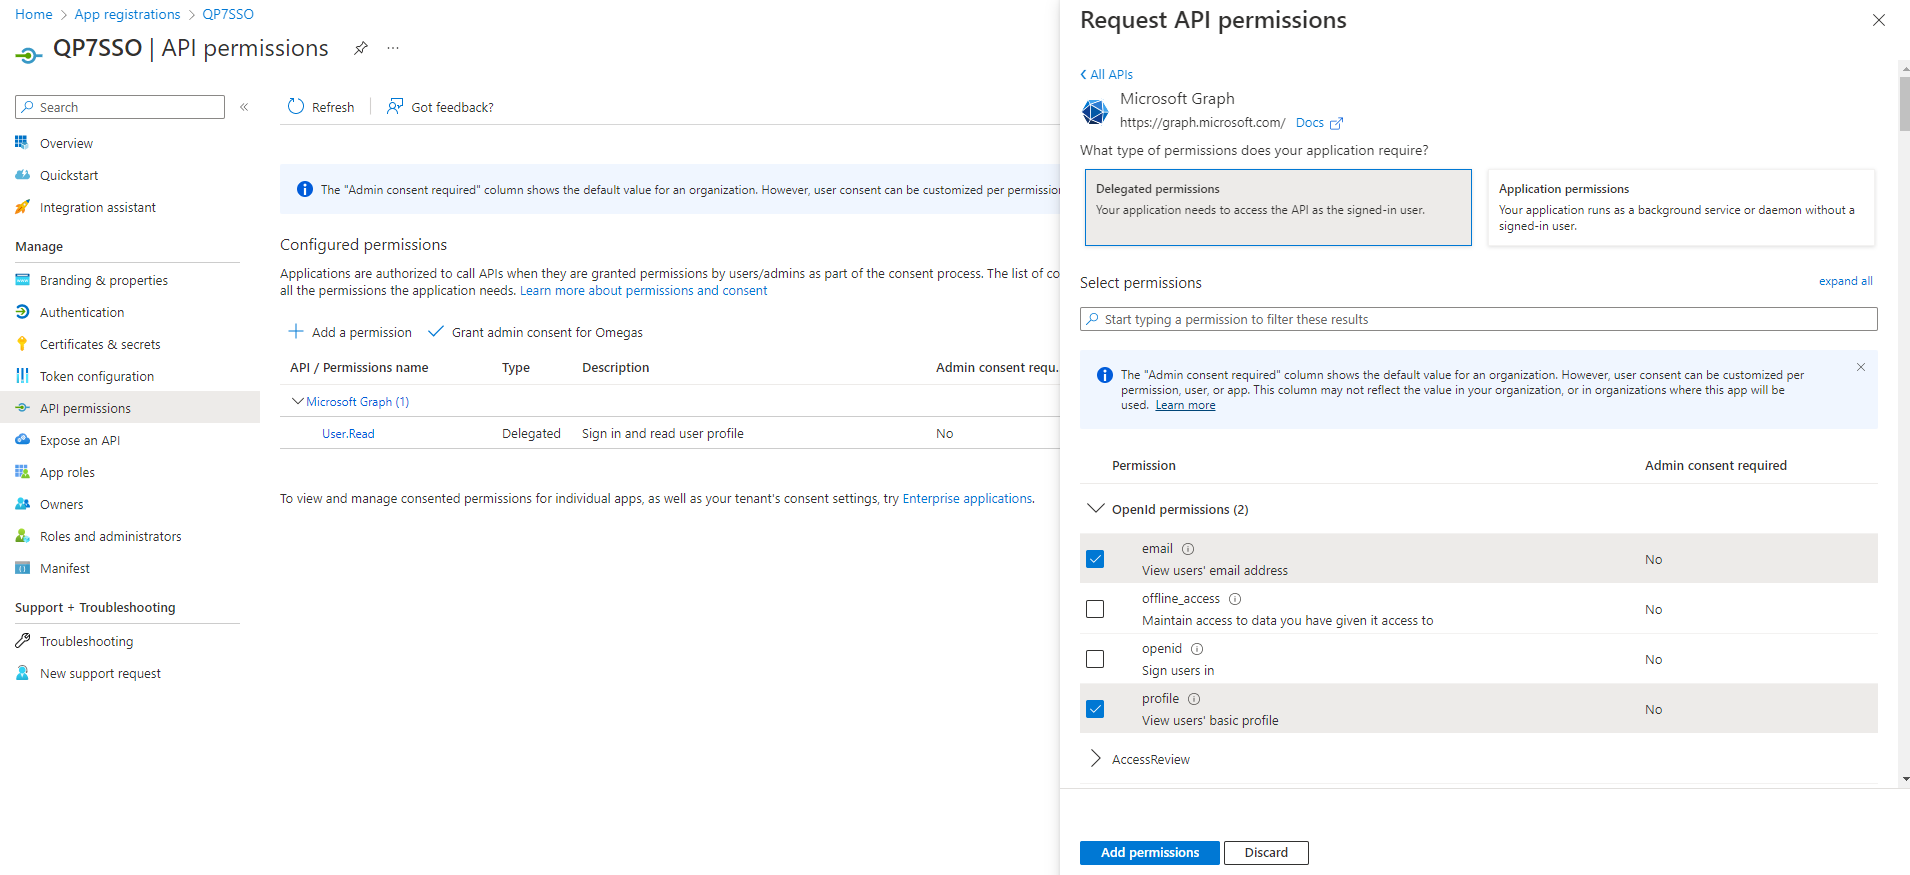The height and width of the screenshot is (875, 1910).
Task: Collapse the OpenId permissions group
Action: [1096, 509]
